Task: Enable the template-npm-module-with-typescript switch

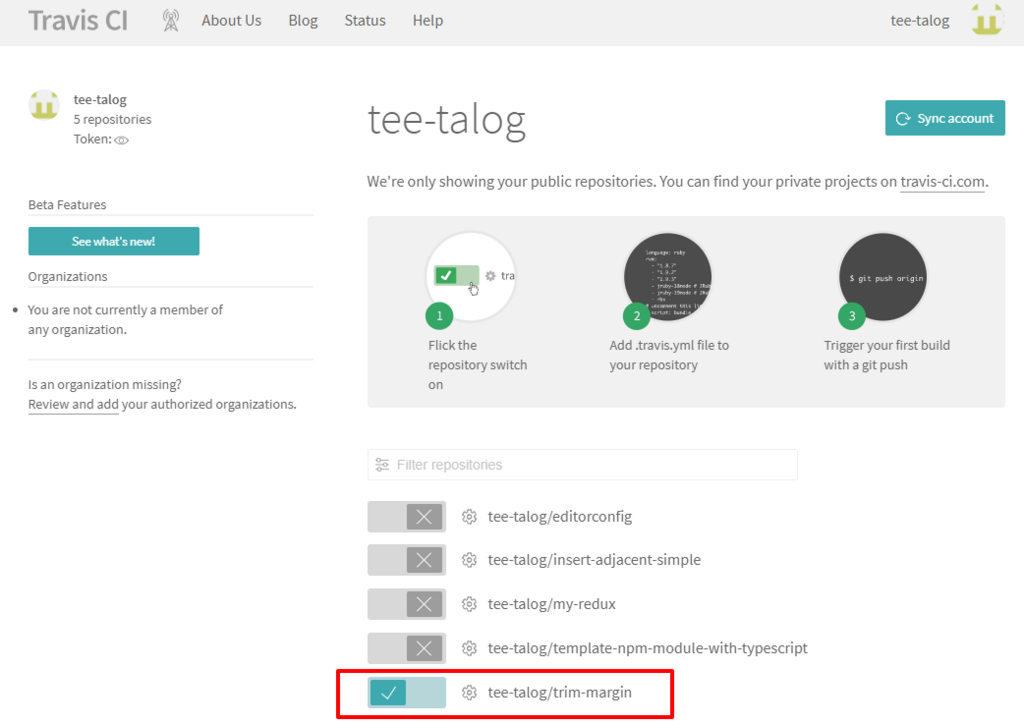Action: coord(406,648)
